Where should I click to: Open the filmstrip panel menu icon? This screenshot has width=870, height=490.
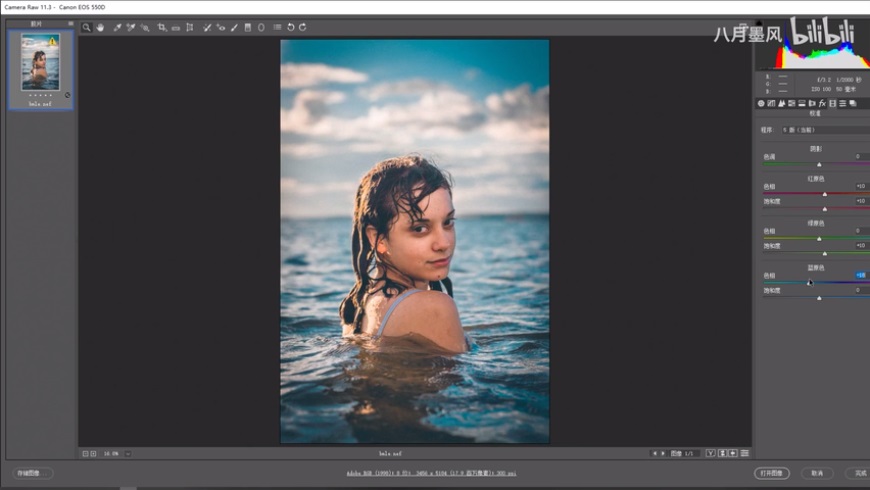[70, 23]
